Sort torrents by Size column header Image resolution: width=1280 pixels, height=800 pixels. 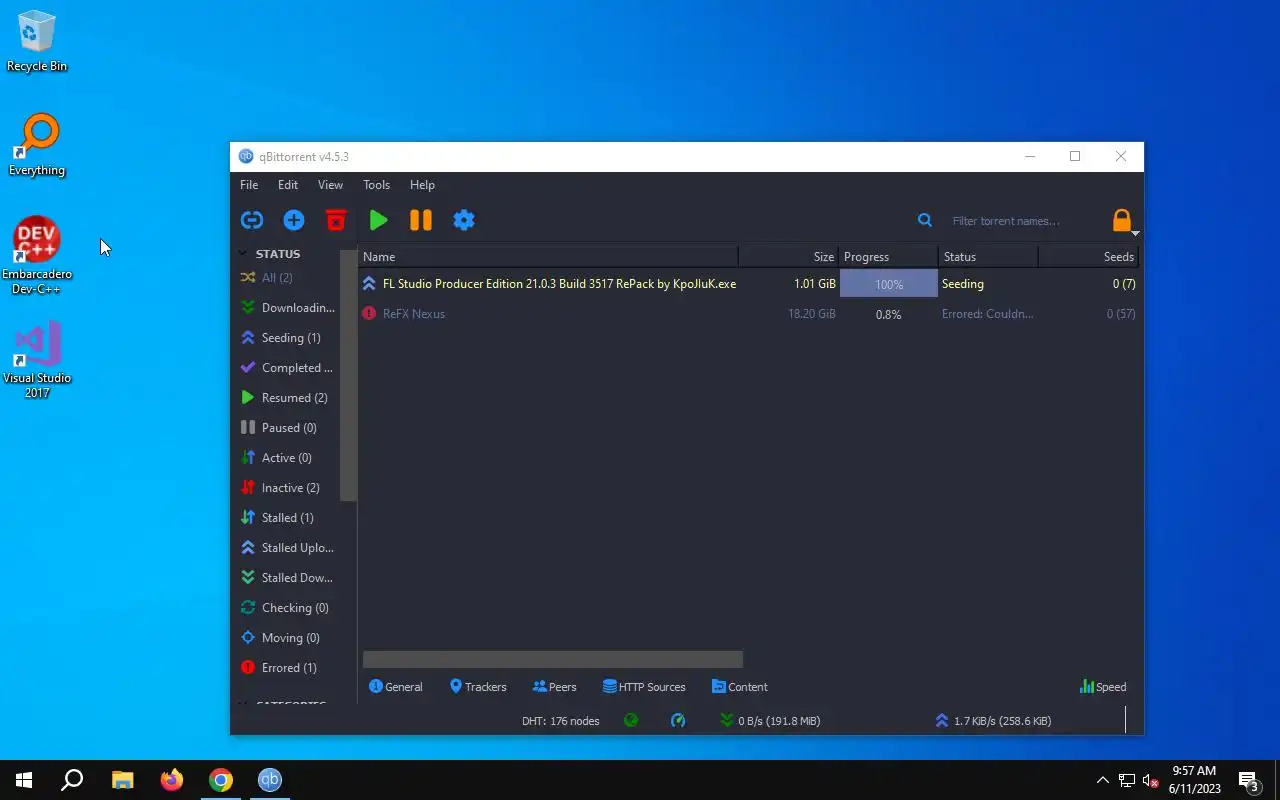(788, 256)
